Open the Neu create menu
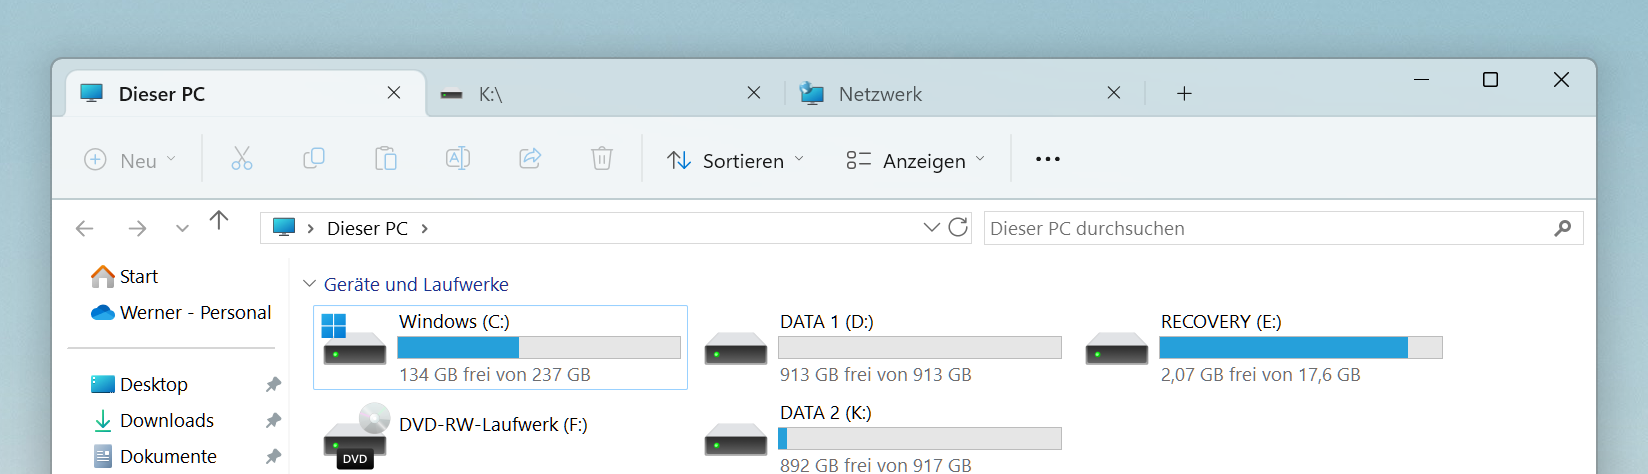The width and height of the screenshot is (1648, 474). pos(131,160)
